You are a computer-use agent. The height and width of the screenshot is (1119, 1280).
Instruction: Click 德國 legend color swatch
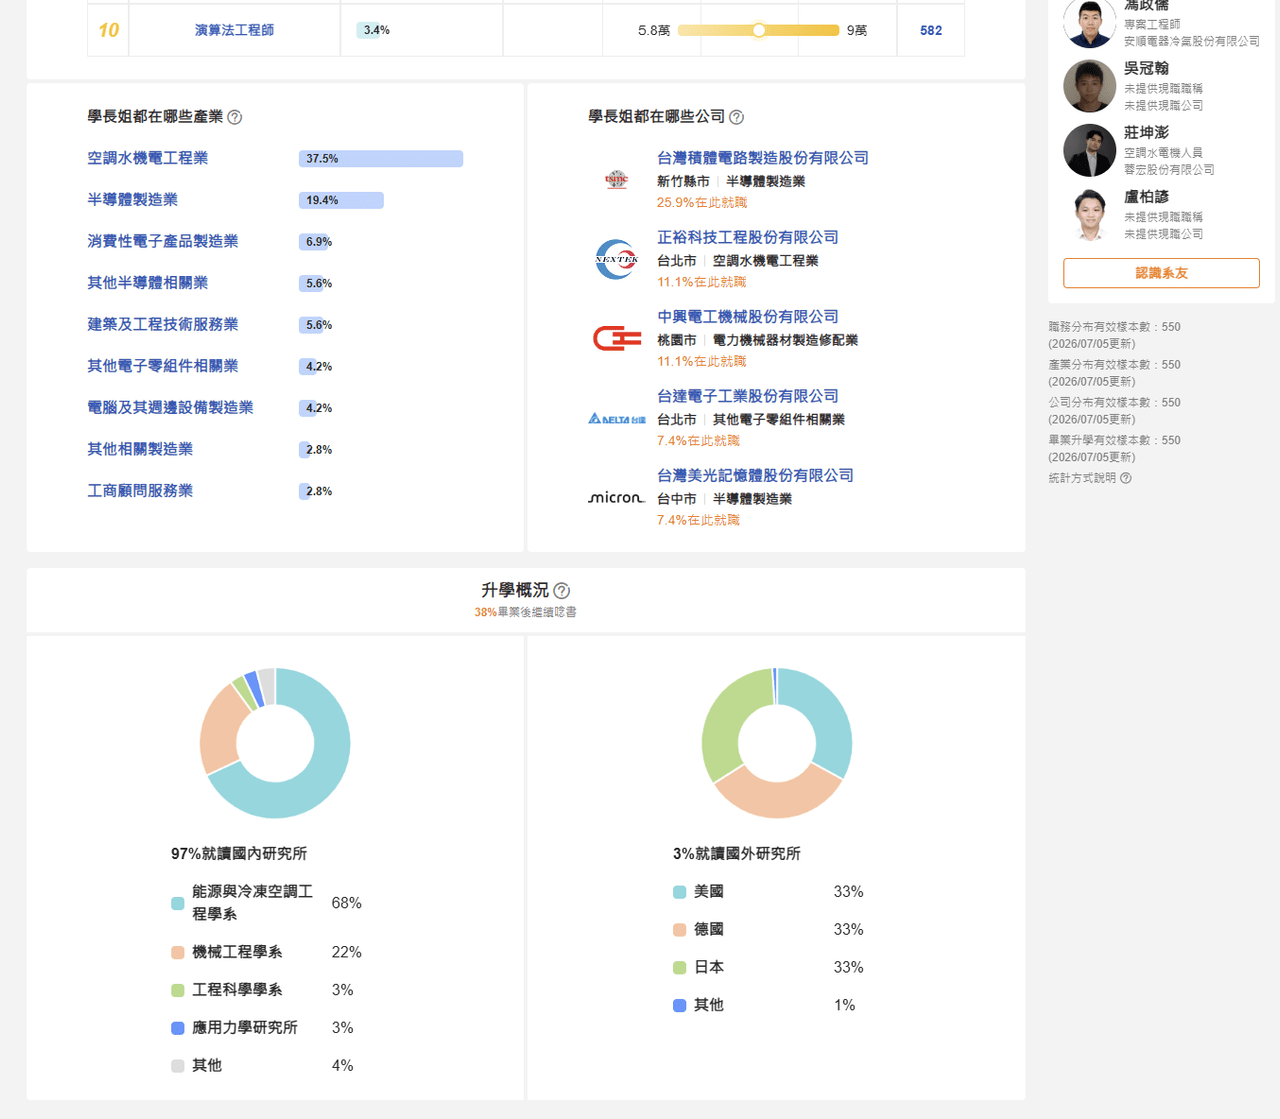click(x=680, y=930)
